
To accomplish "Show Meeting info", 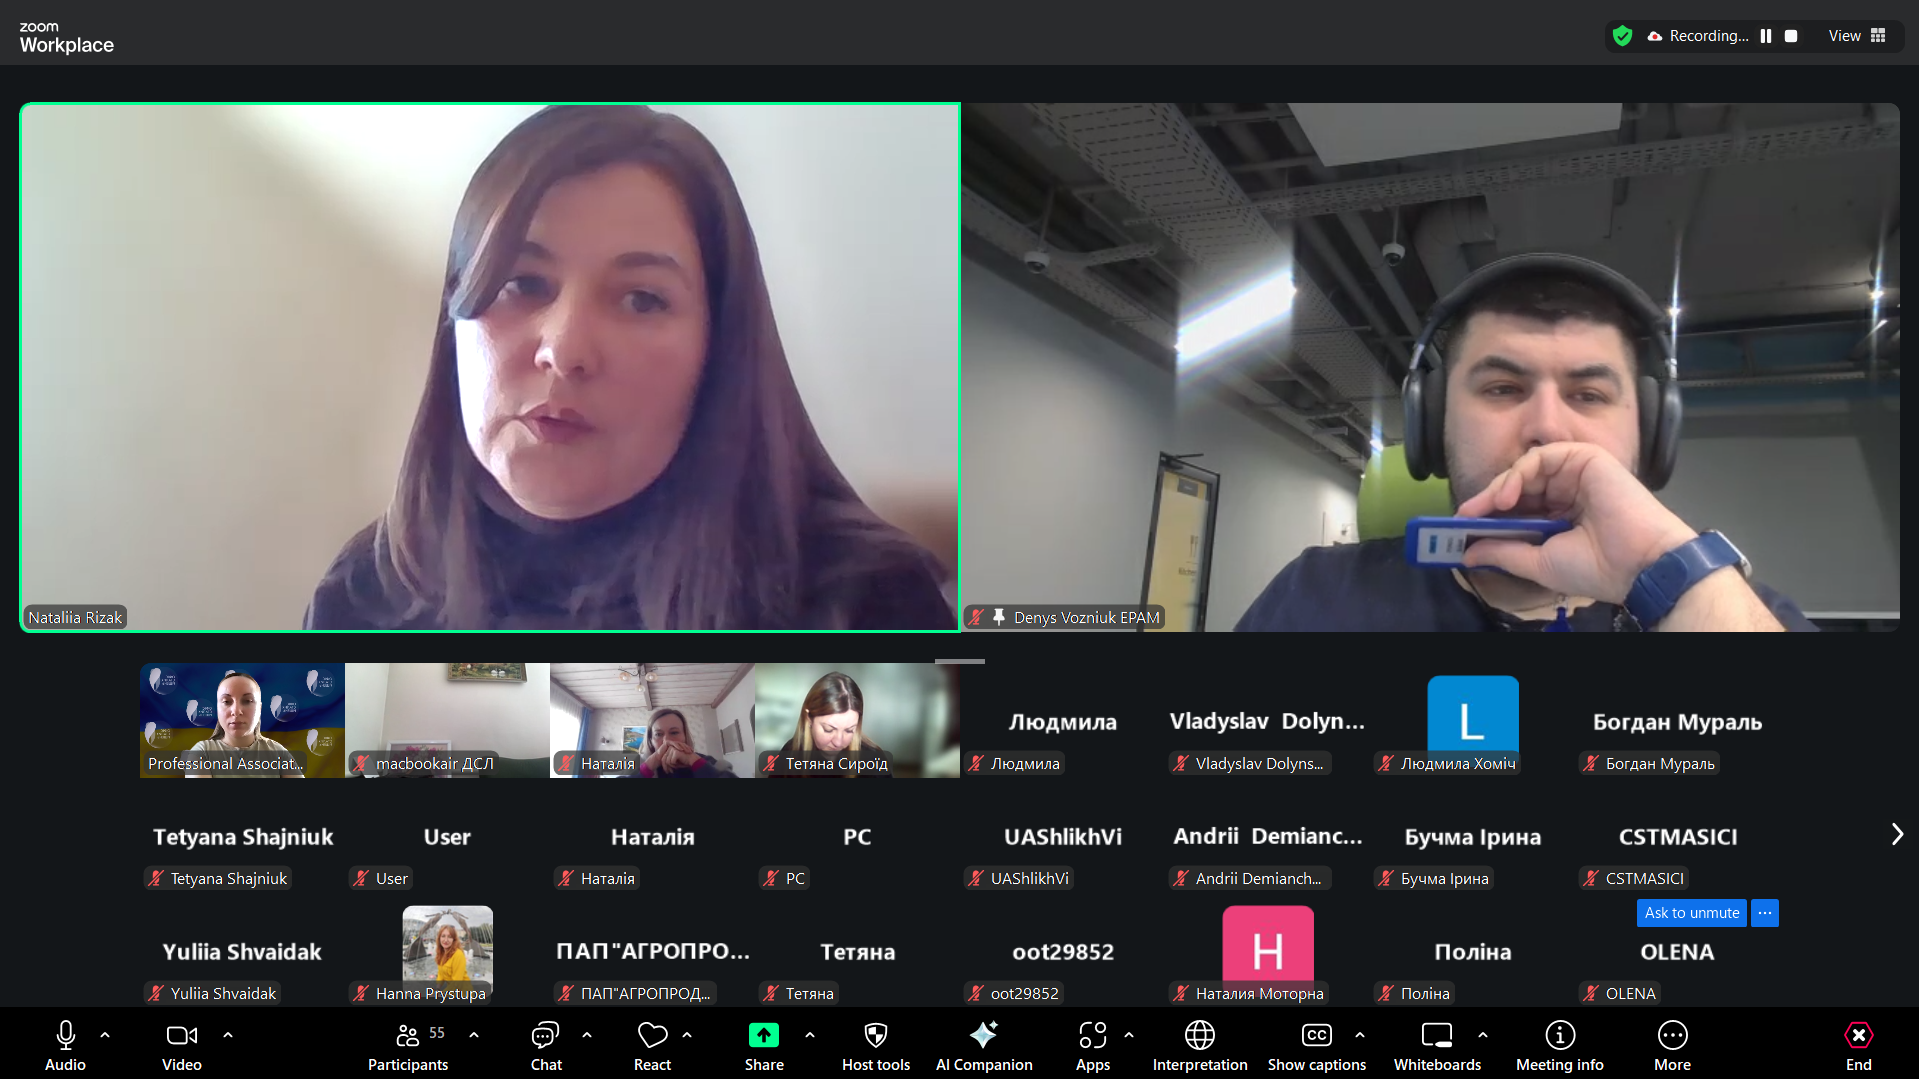I will point(1559,1045).
